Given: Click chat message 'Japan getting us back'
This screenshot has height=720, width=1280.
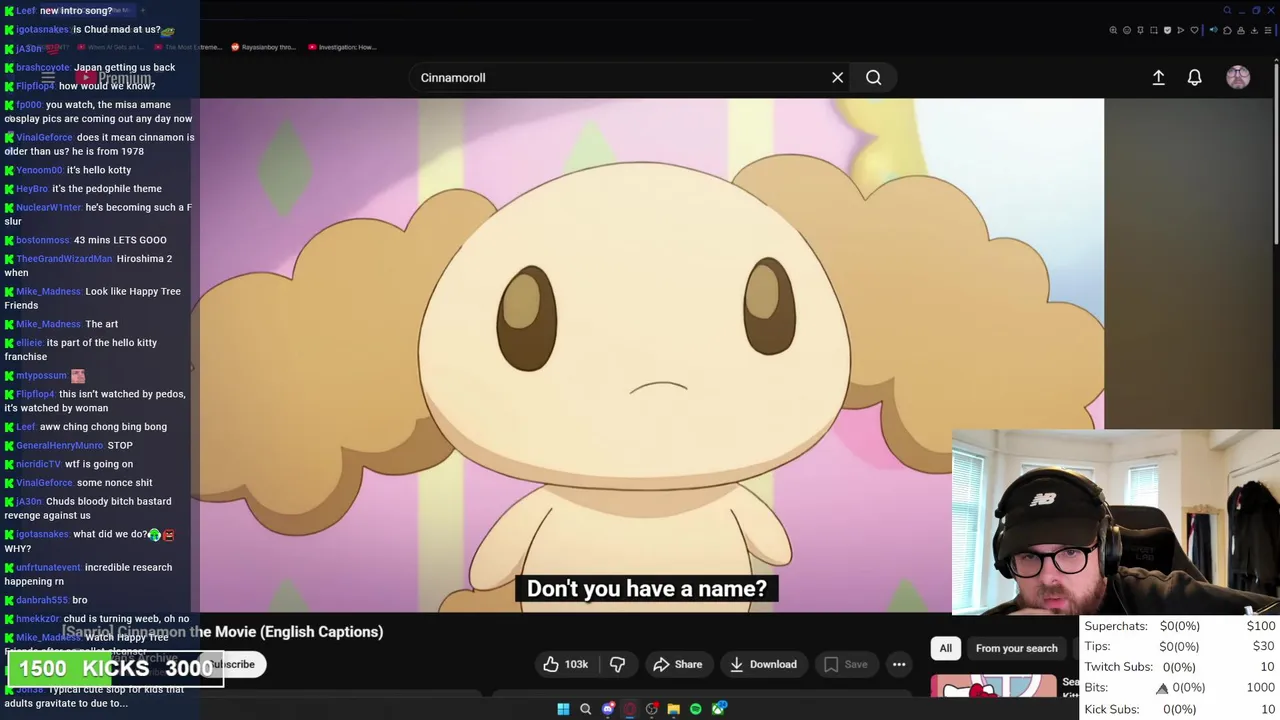Looking at the screenshot, I should (124, 67).
